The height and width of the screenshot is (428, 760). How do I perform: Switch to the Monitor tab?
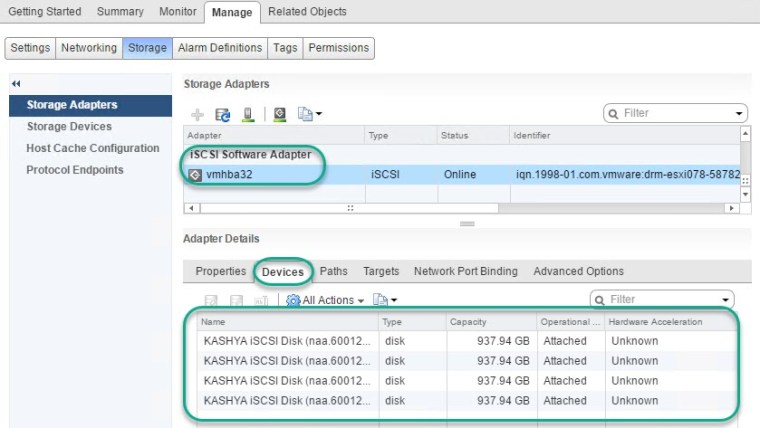click(177, 12)
